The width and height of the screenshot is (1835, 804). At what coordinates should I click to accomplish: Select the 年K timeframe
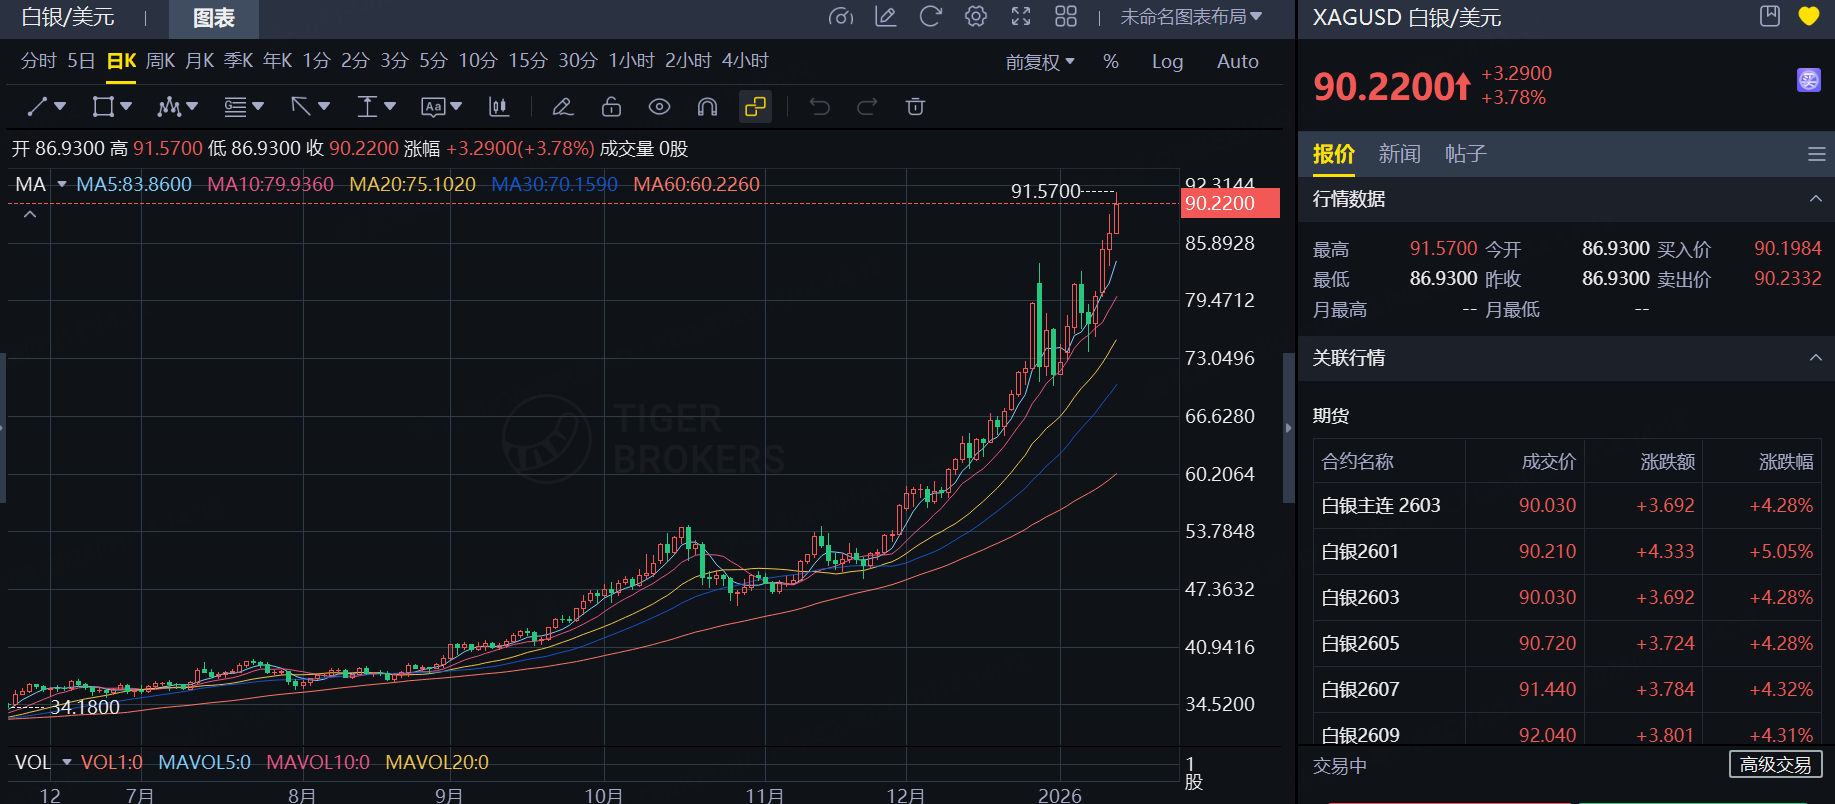tap(277, 61)
